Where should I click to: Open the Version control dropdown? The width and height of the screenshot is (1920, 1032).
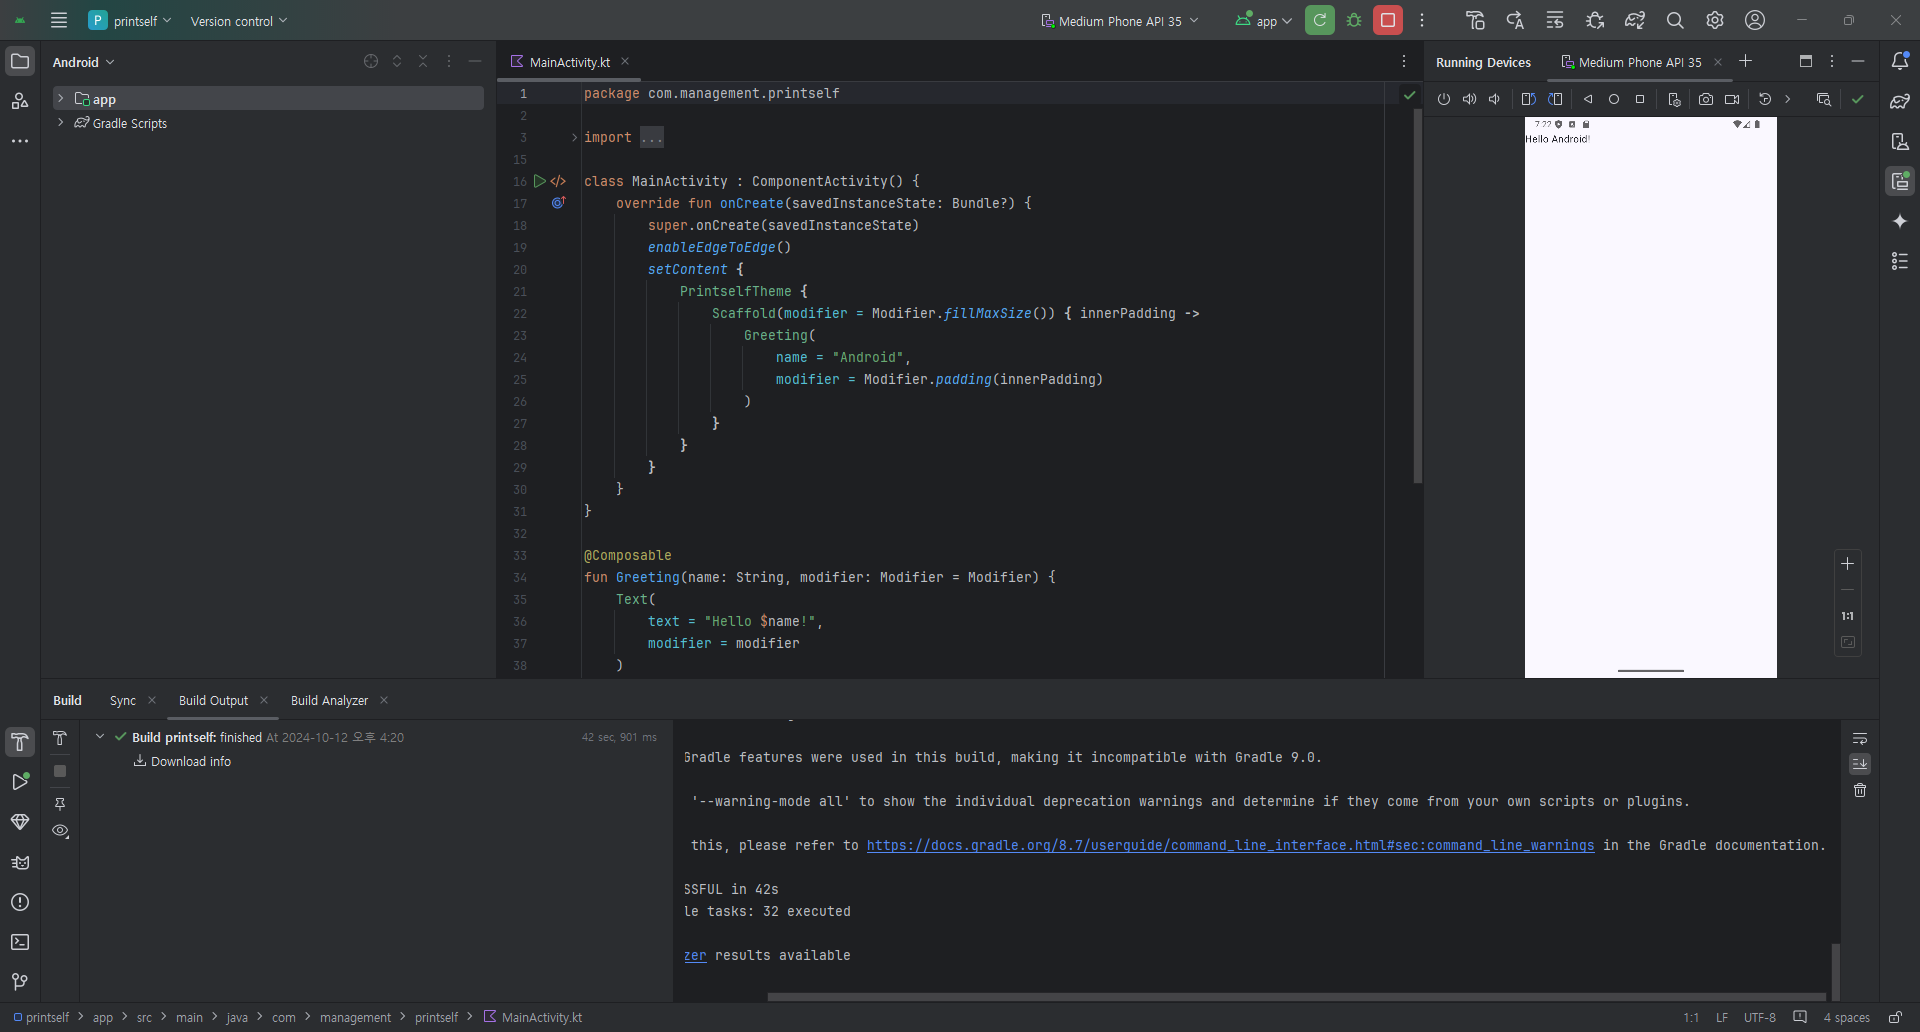pyautogui.click(x=239, y=21)
